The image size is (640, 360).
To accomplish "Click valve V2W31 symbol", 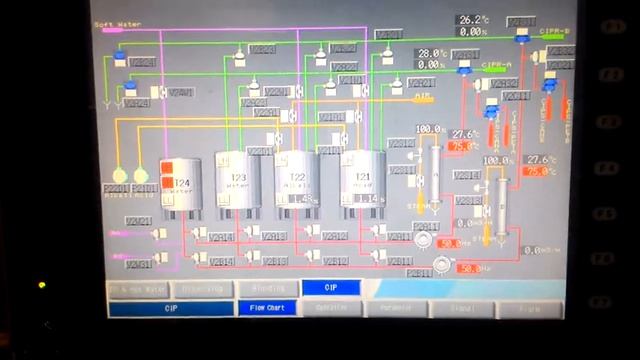I will 160,258.
